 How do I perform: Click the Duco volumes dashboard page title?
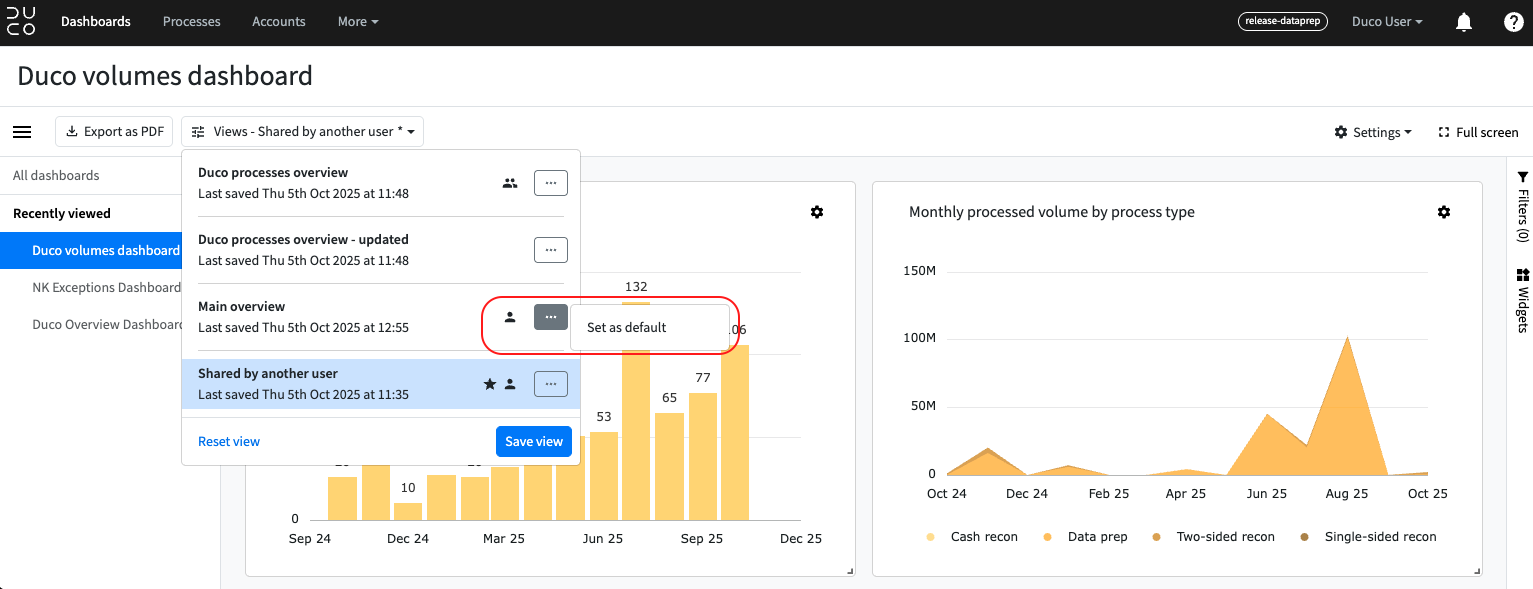click(x=165, y=76)
